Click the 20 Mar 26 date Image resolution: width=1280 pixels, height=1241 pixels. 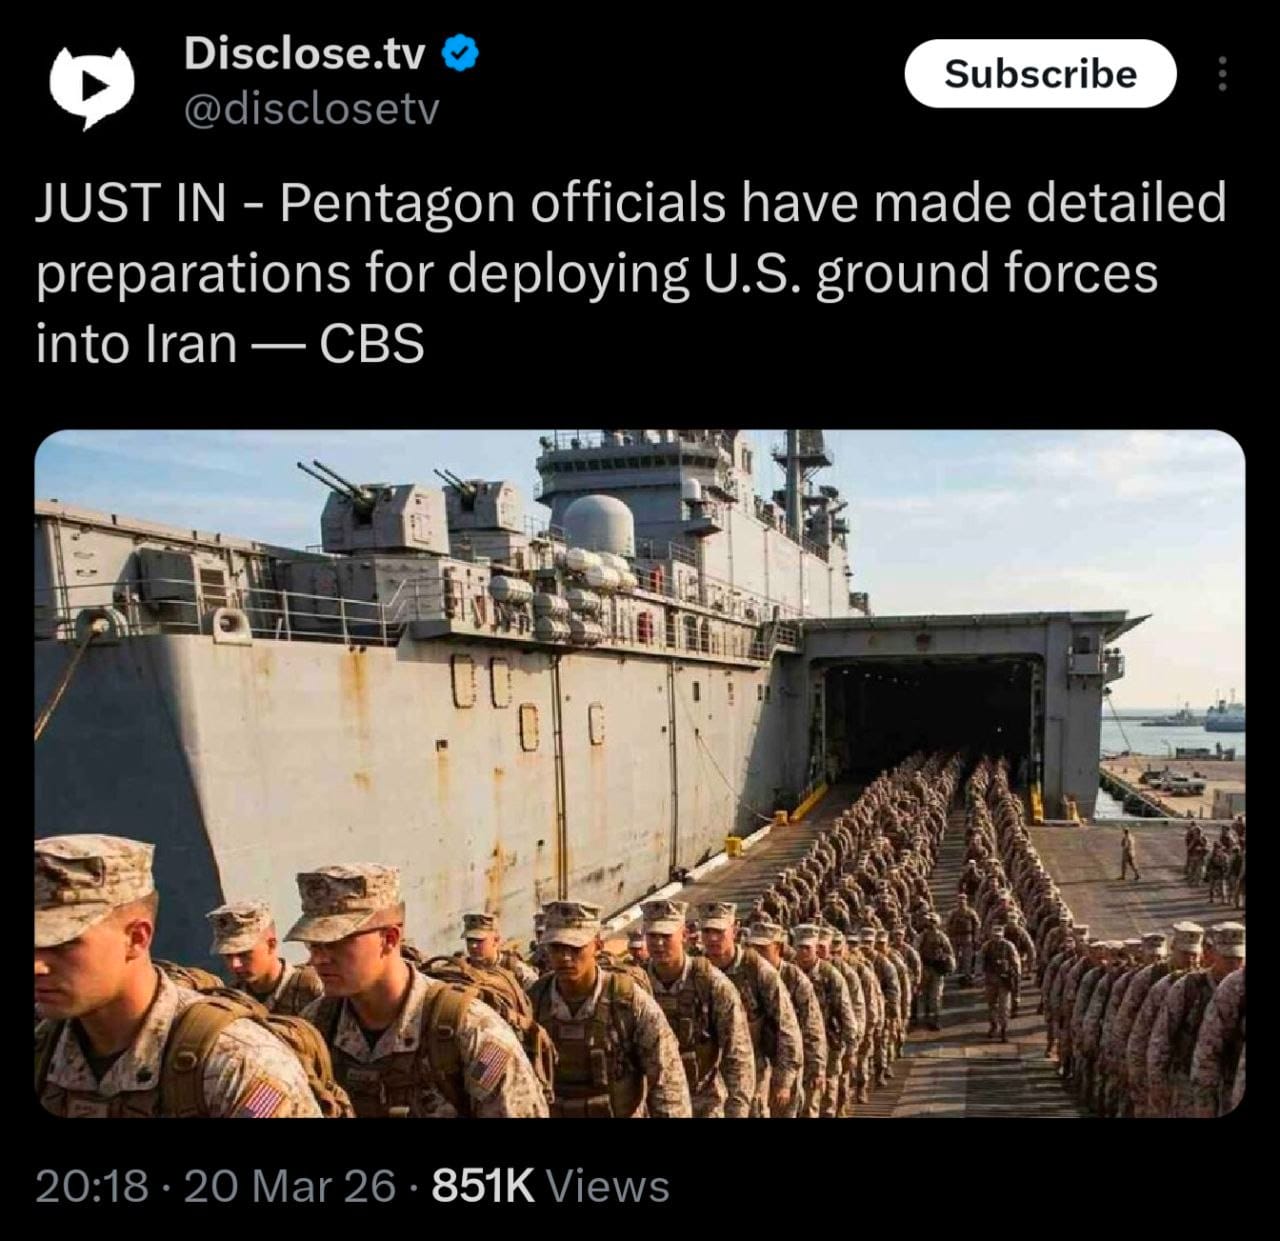[290, 1186]
